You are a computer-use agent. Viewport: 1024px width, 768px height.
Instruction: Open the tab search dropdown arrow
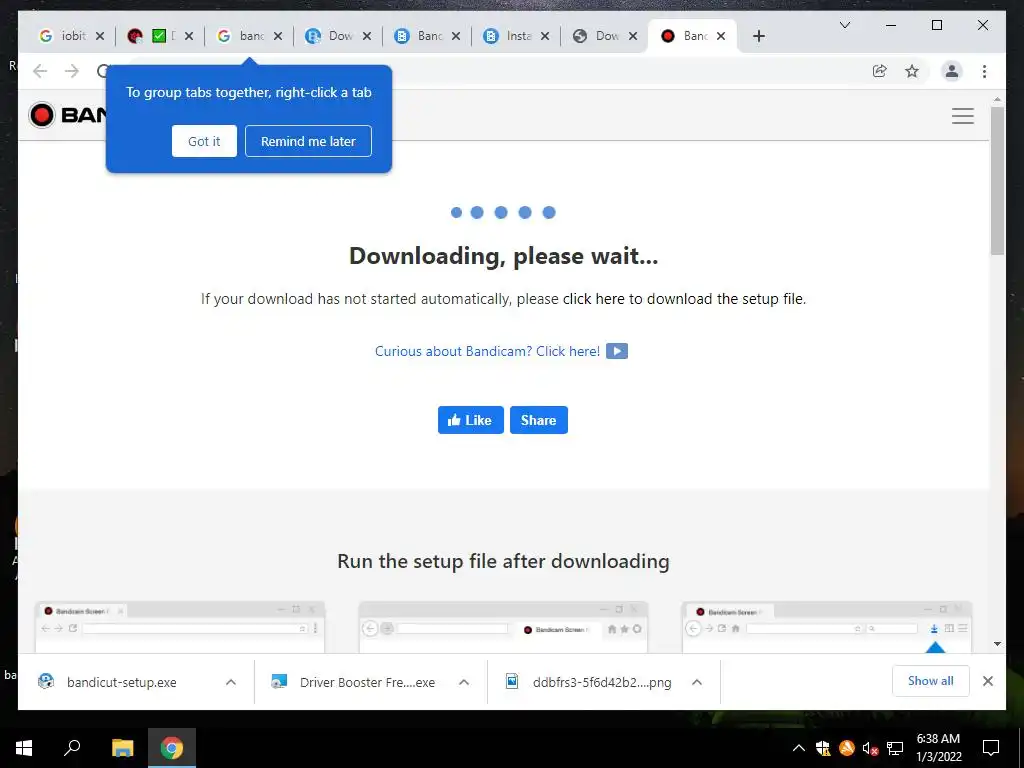point(844,25)
